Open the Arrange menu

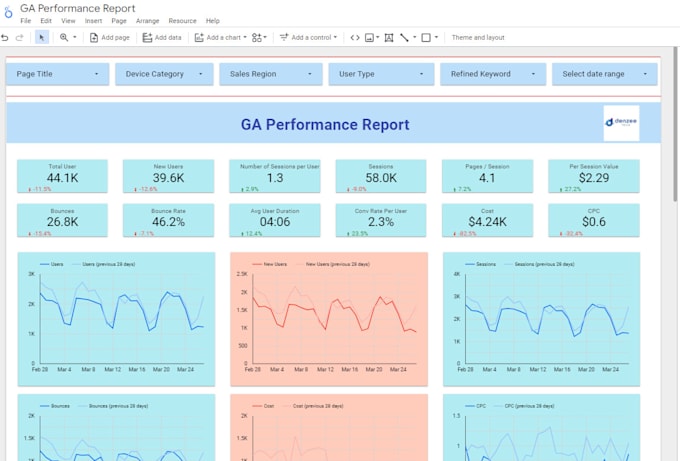click(x=147, y=21)
